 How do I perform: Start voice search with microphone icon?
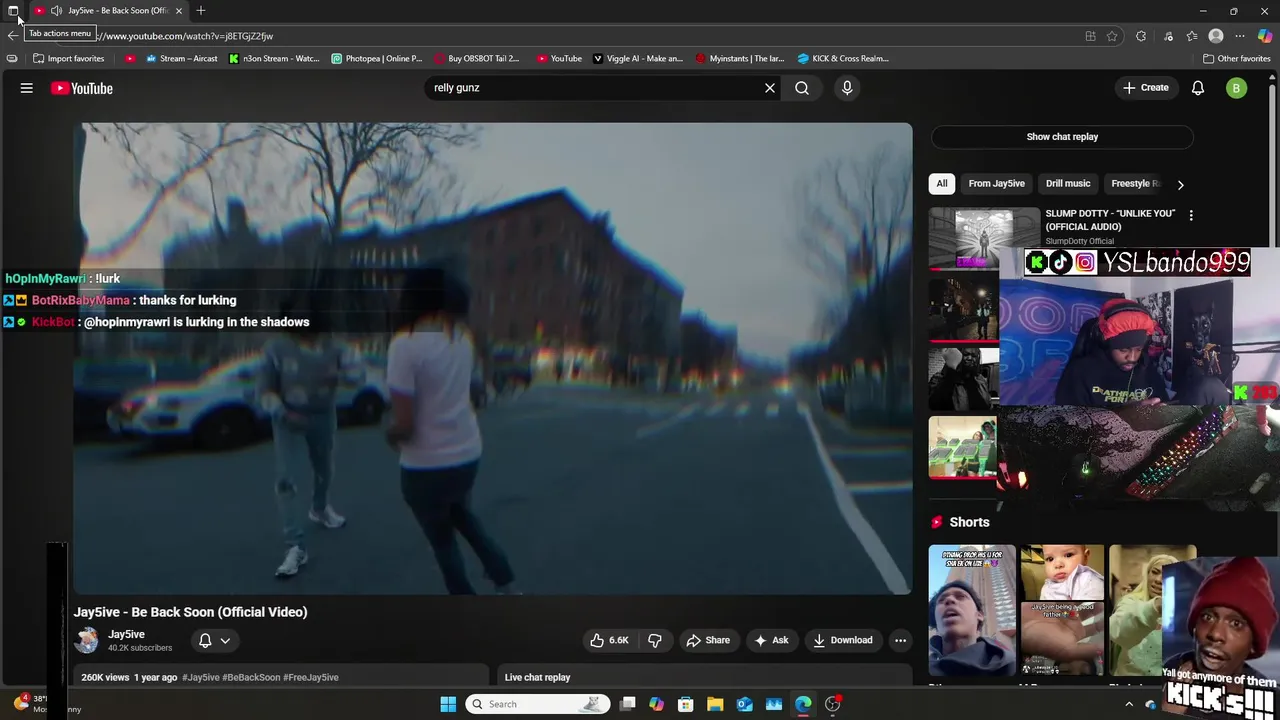pyautogui.click(x=847, y=88)
